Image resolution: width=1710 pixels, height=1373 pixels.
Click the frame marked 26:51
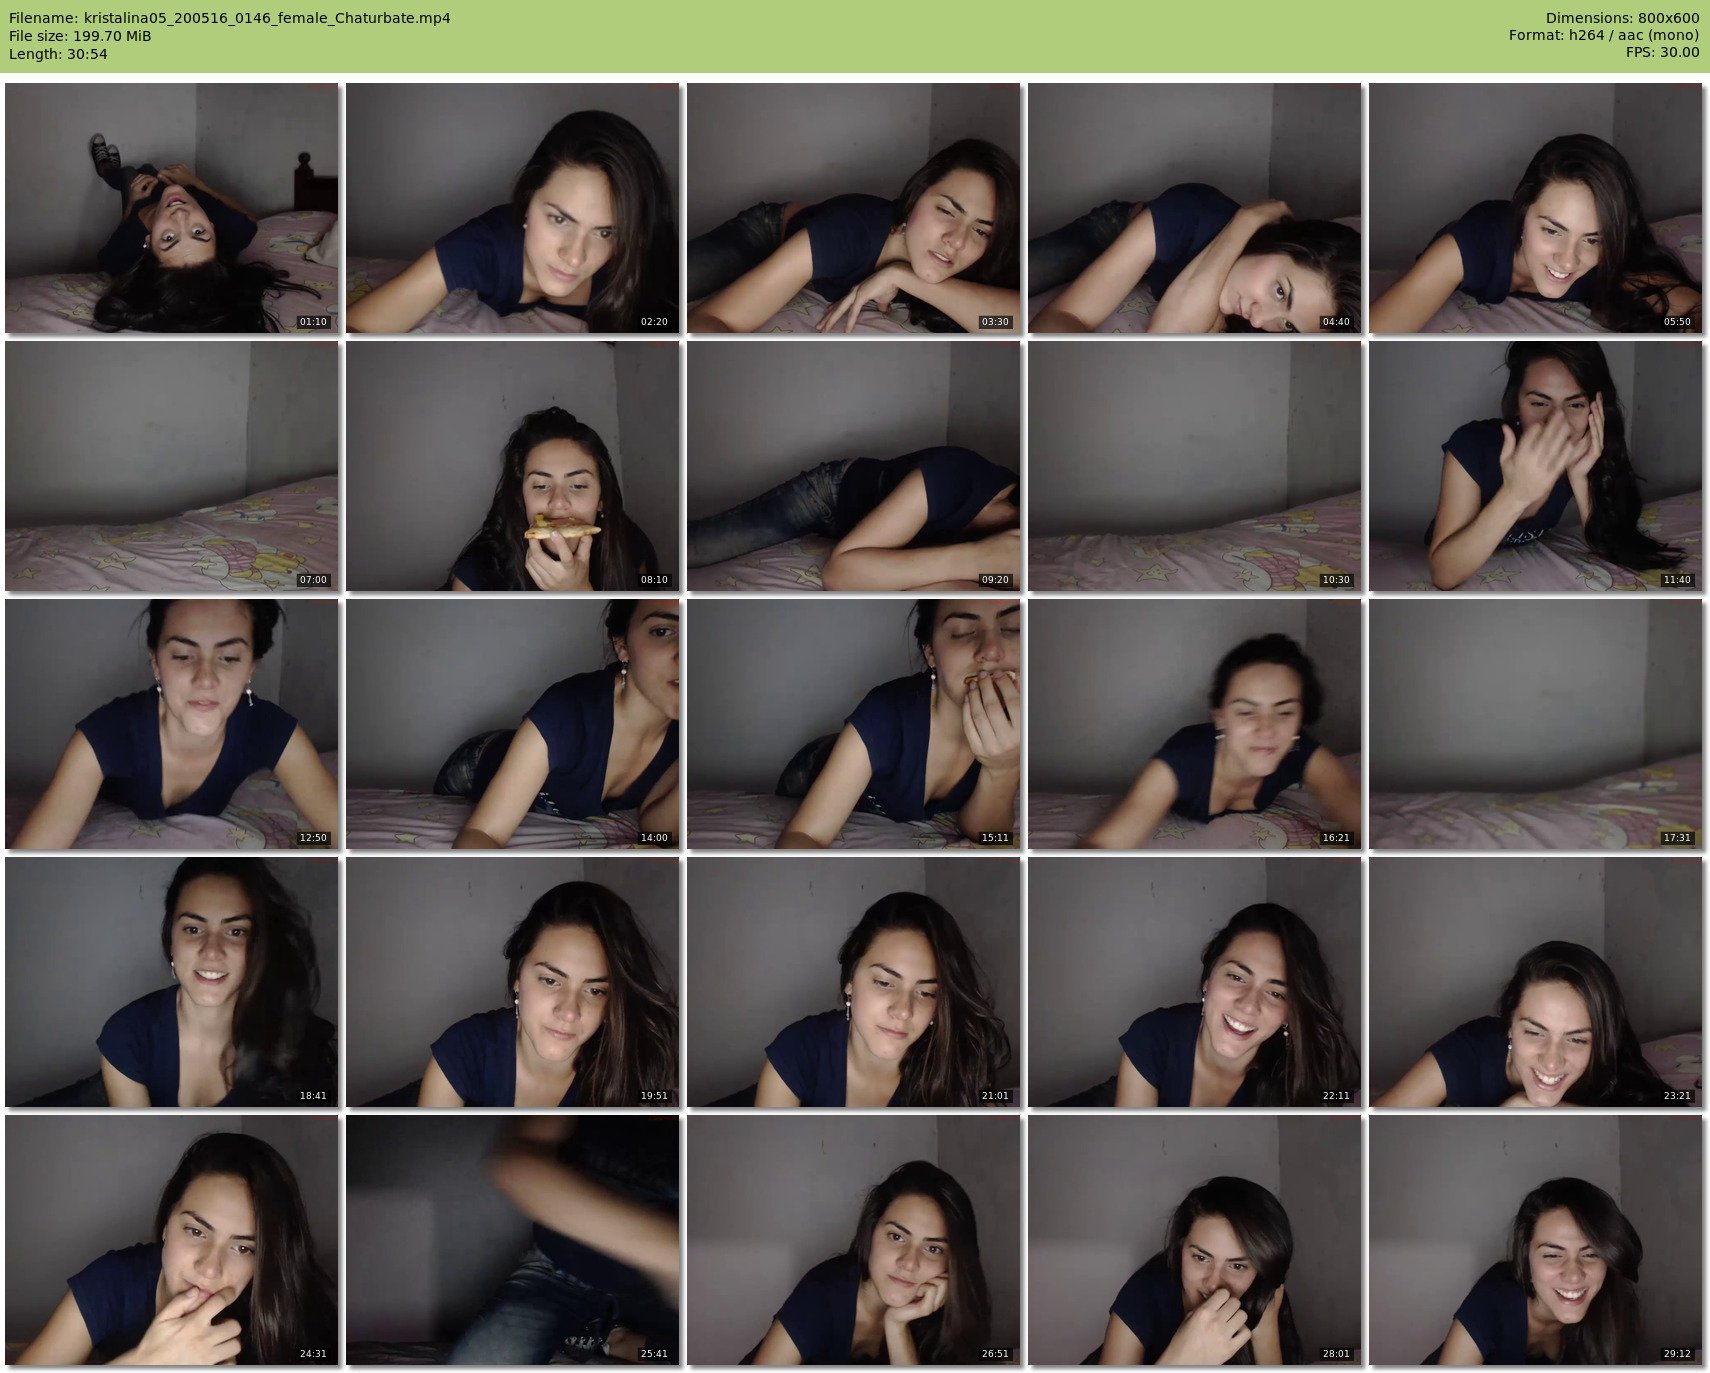tap(854, 1240)
